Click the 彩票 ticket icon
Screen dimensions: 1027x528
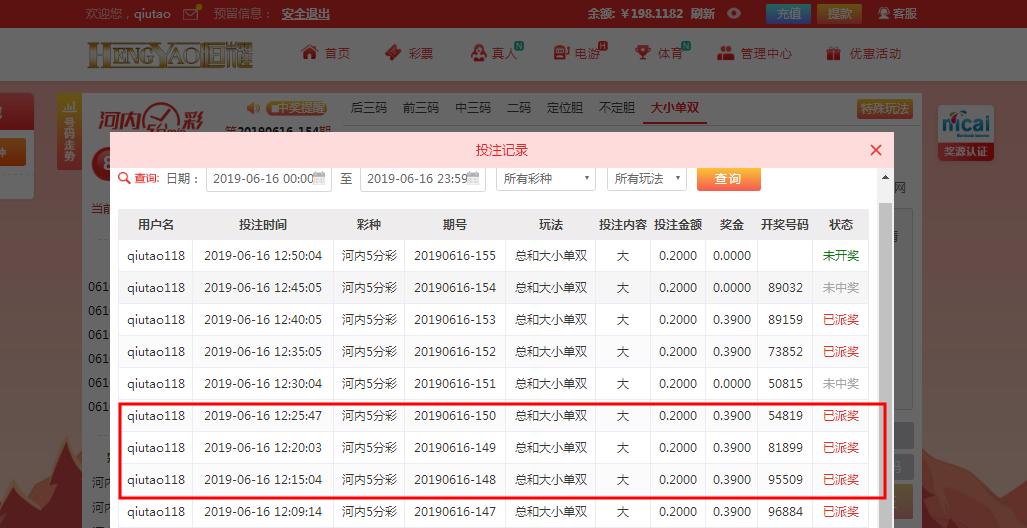click(x=393, y=53)
